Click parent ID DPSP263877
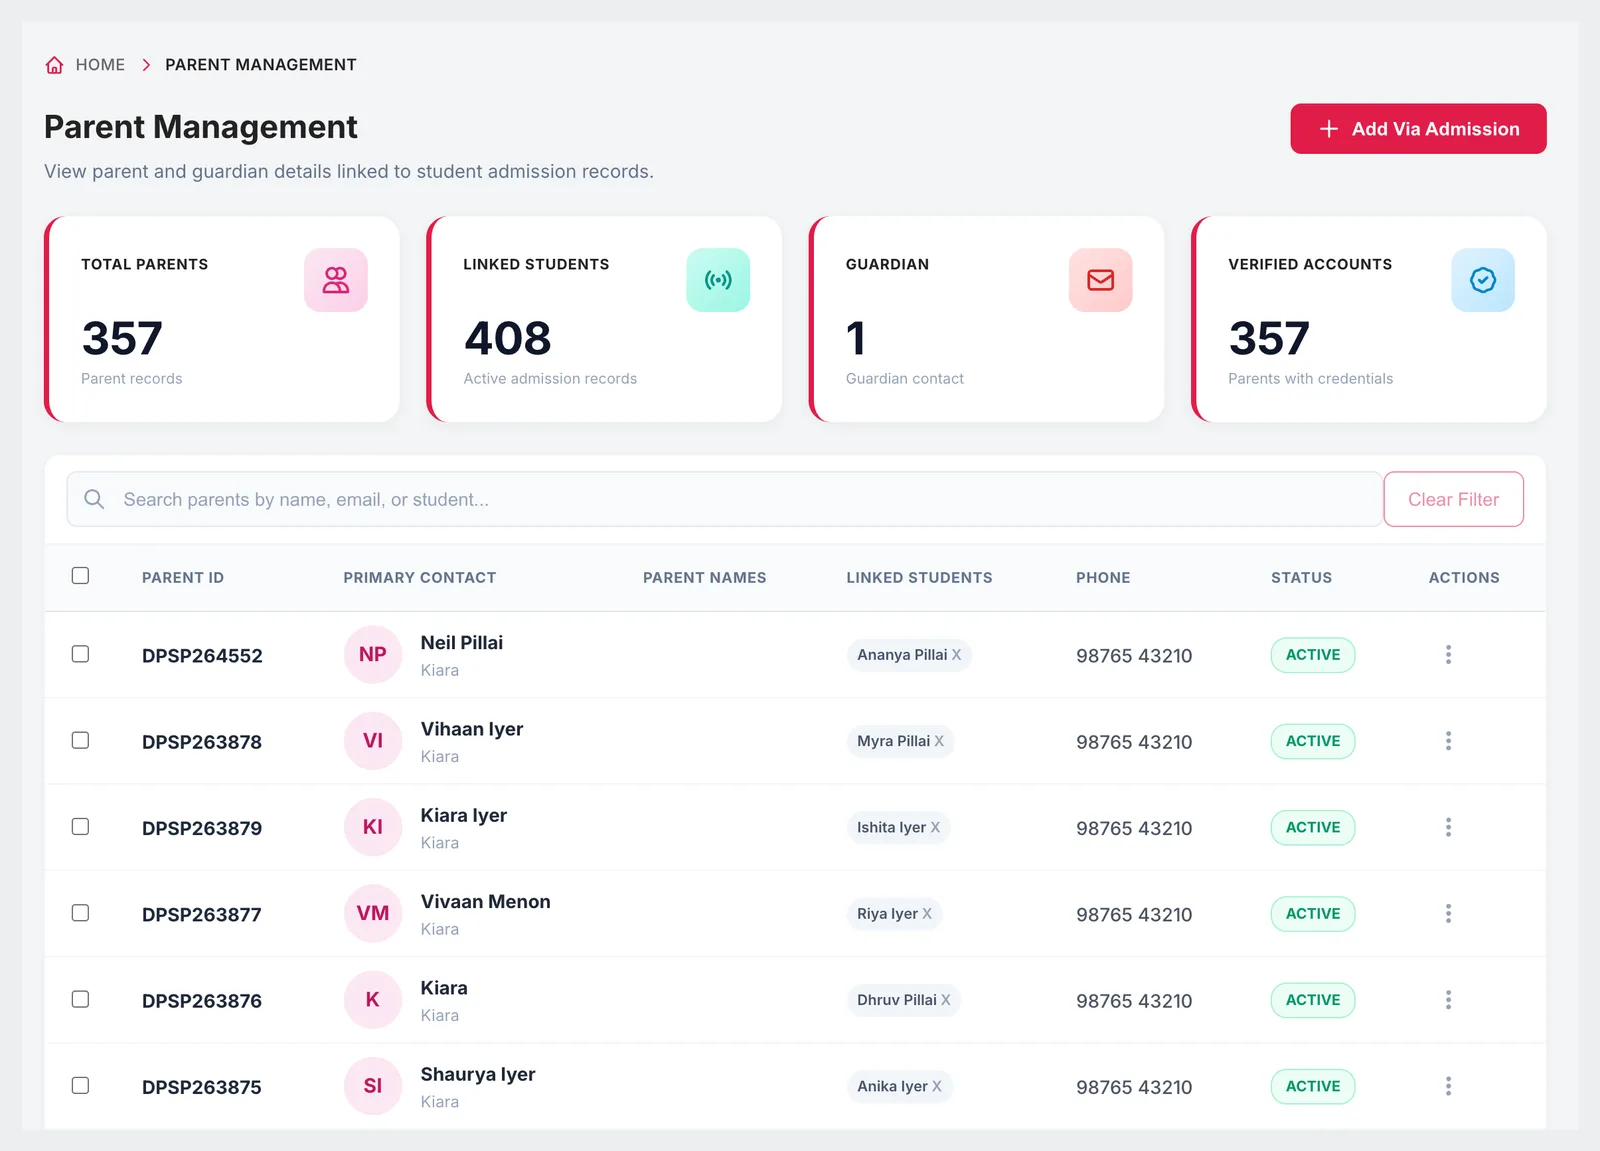 (x=202, y=915)
